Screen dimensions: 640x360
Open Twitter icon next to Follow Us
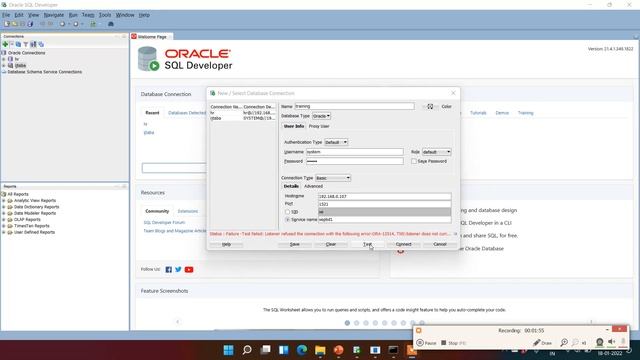(x=178, y=269)
